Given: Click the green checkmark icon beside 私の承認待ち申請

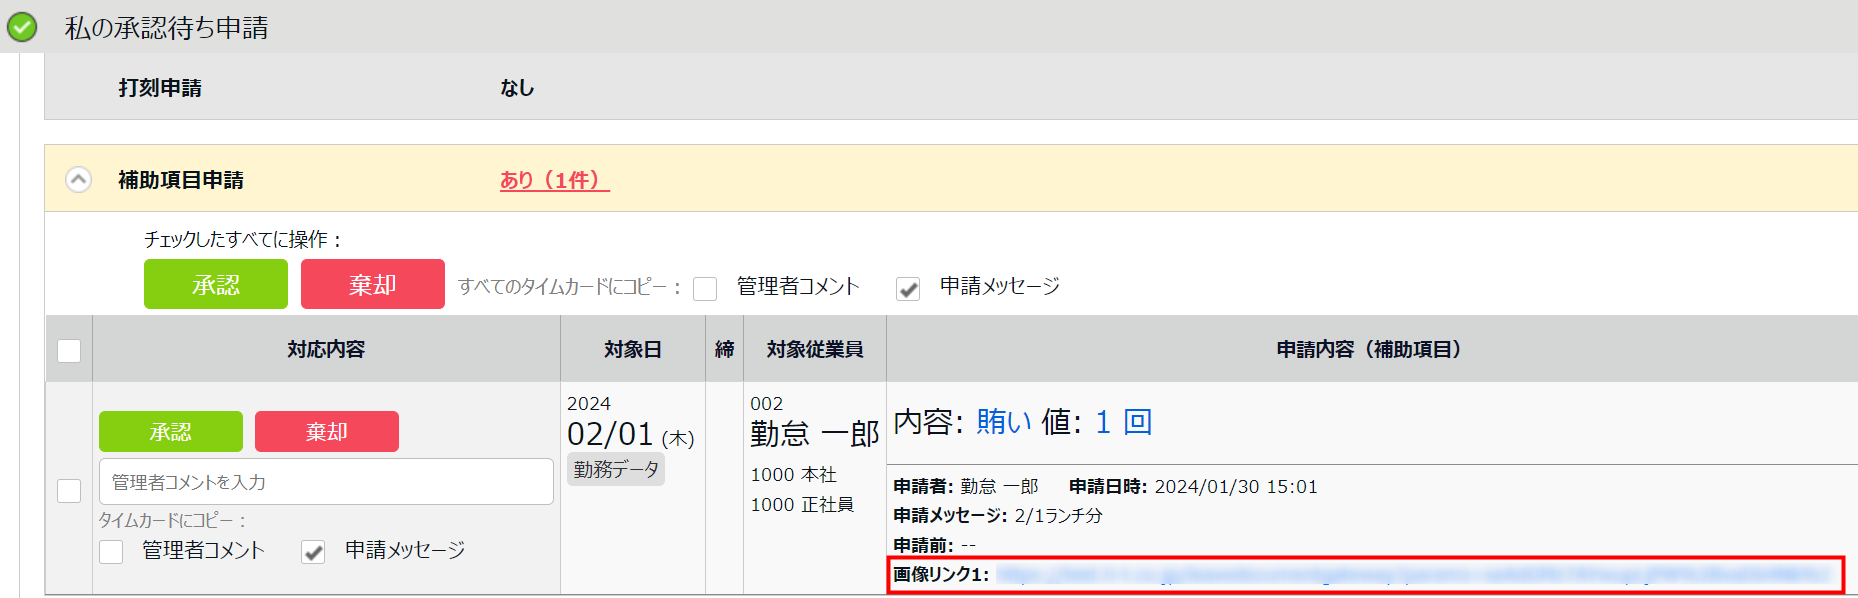Looking at the screenshot, I should (x=22, y=27).
